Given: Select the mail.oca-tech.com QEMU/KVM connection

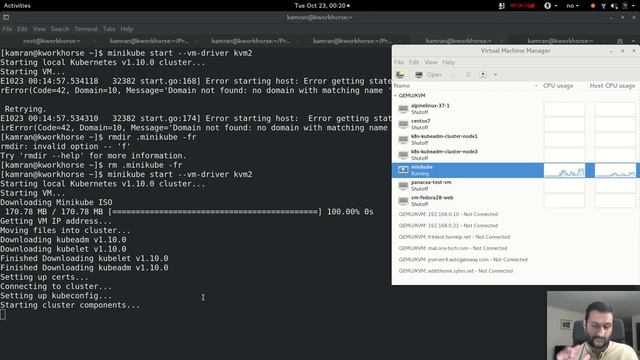Looking at the screenshot, I should [x=453, y=248].
